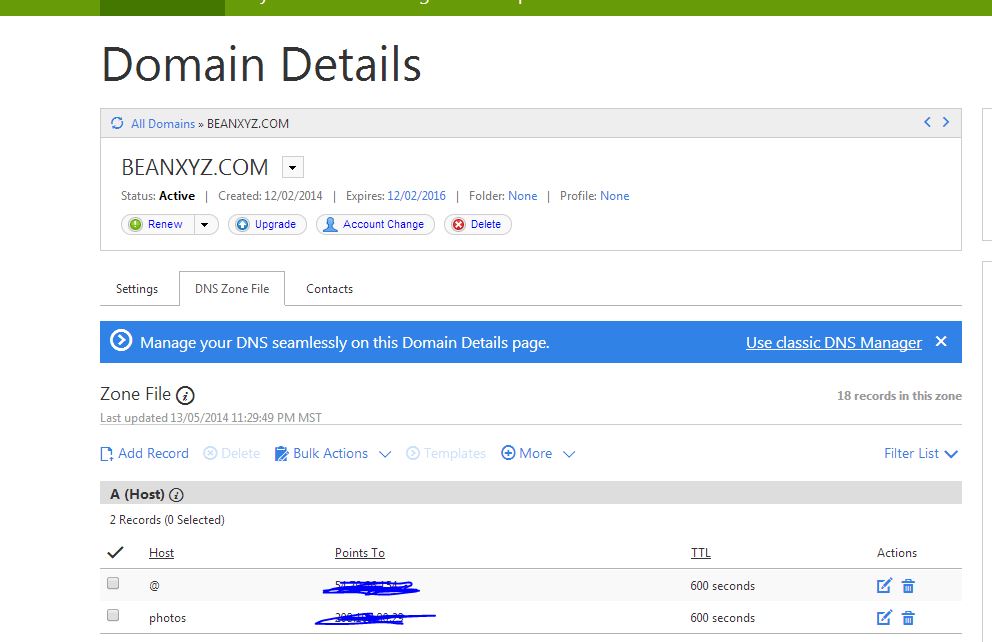The image size is (992, 642).
Task: Switch to the Settings tab
Action: pos(137,288)
